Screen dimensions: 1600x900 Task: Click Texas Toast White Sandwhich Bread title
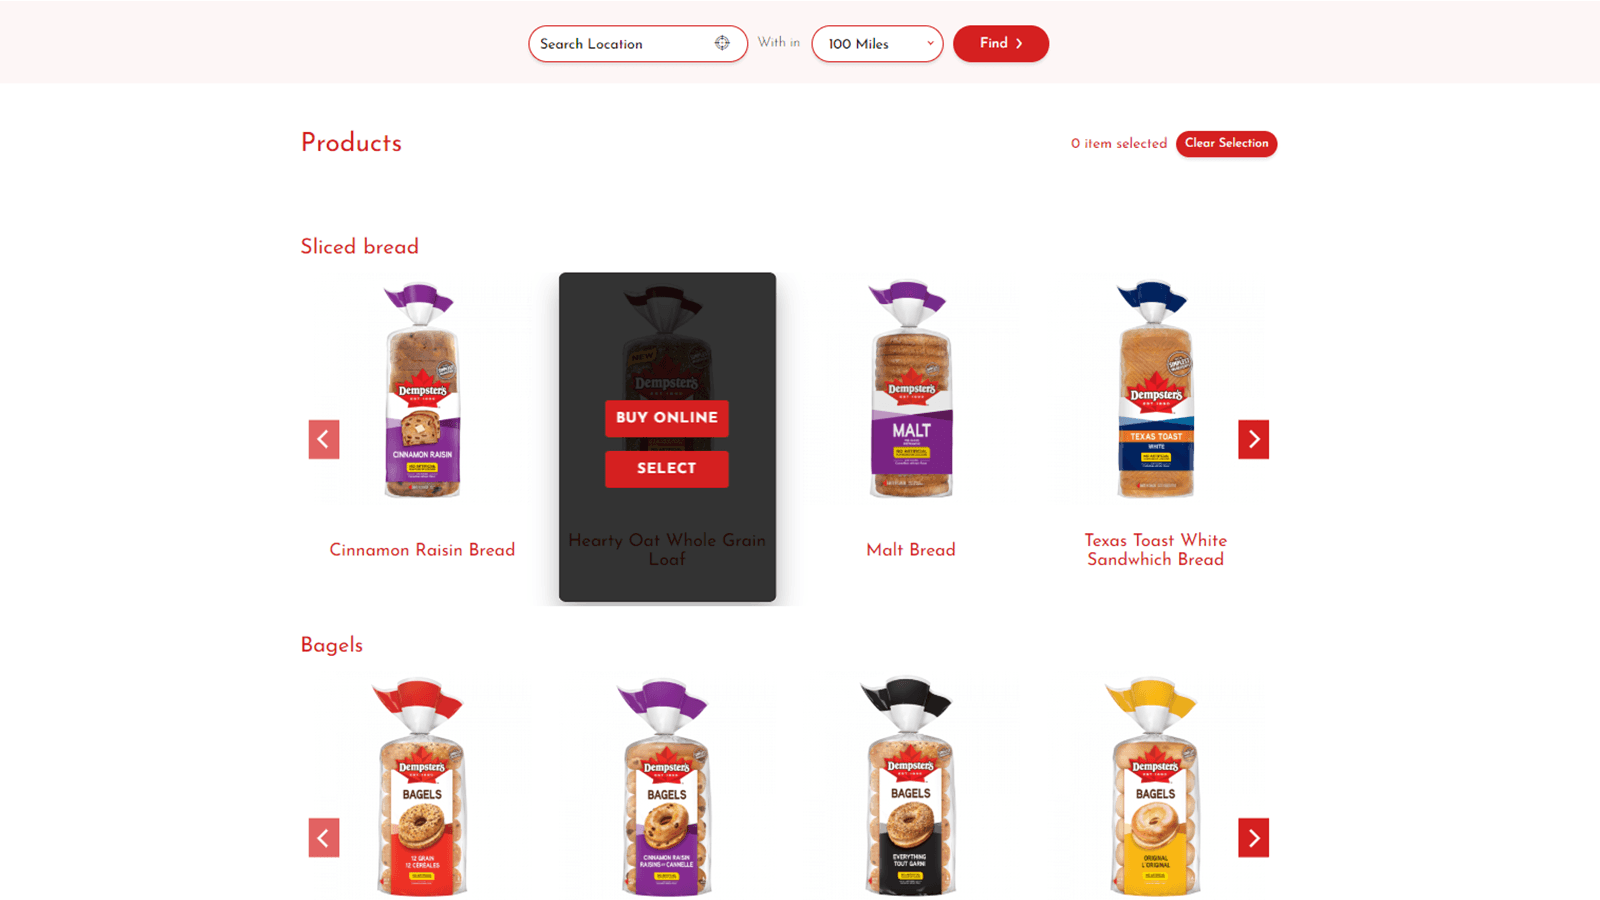point(1155,550)
